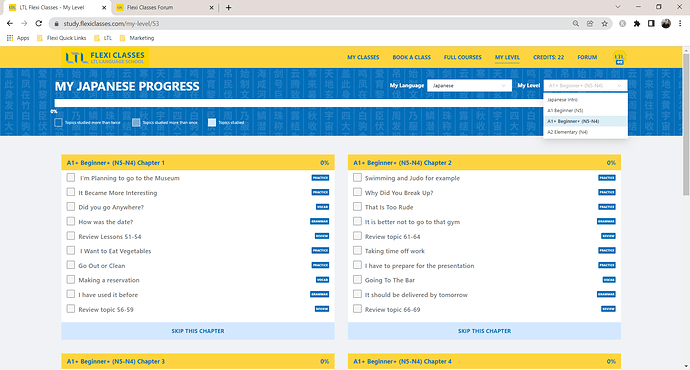Tick Review topic 66-69 checkbox
690x370 pixels.
point(357,309)
